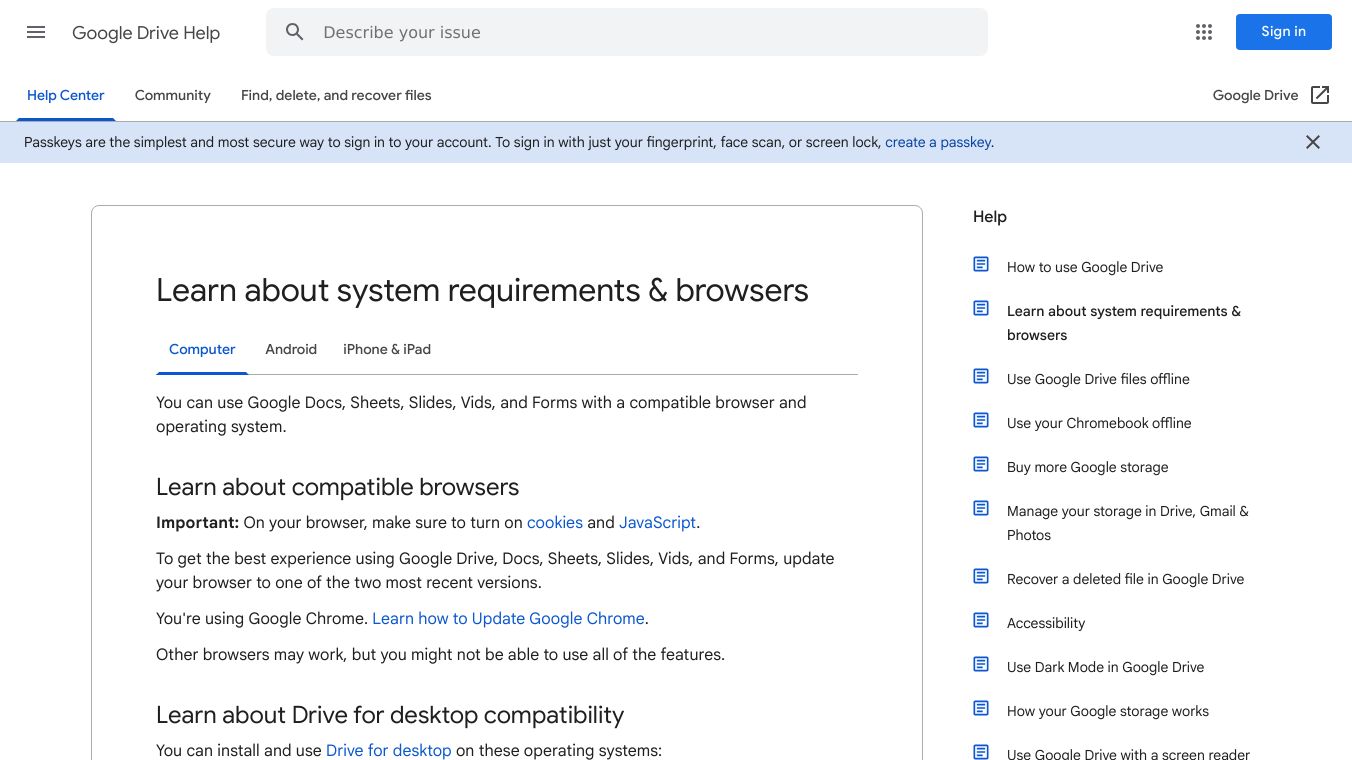Open the create a passkey link
Viewport: 1352px width, 760px height.
(937, 142)
